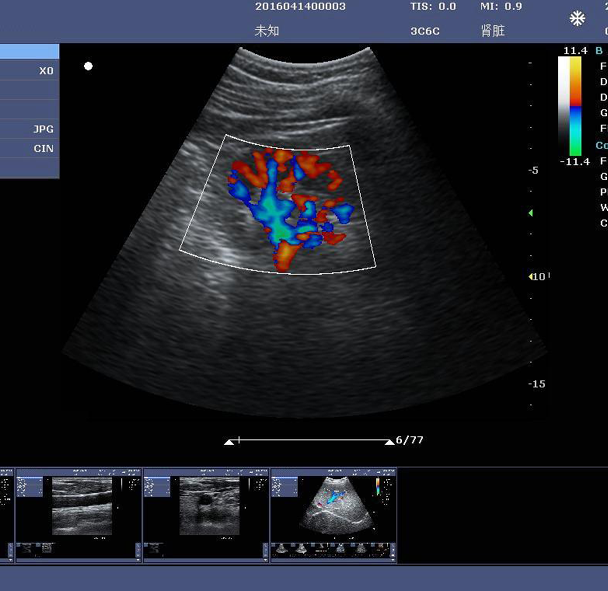Click the cine loop frame slider bar
The width and height of the screenshot is (608, 591).
(310, 440)
